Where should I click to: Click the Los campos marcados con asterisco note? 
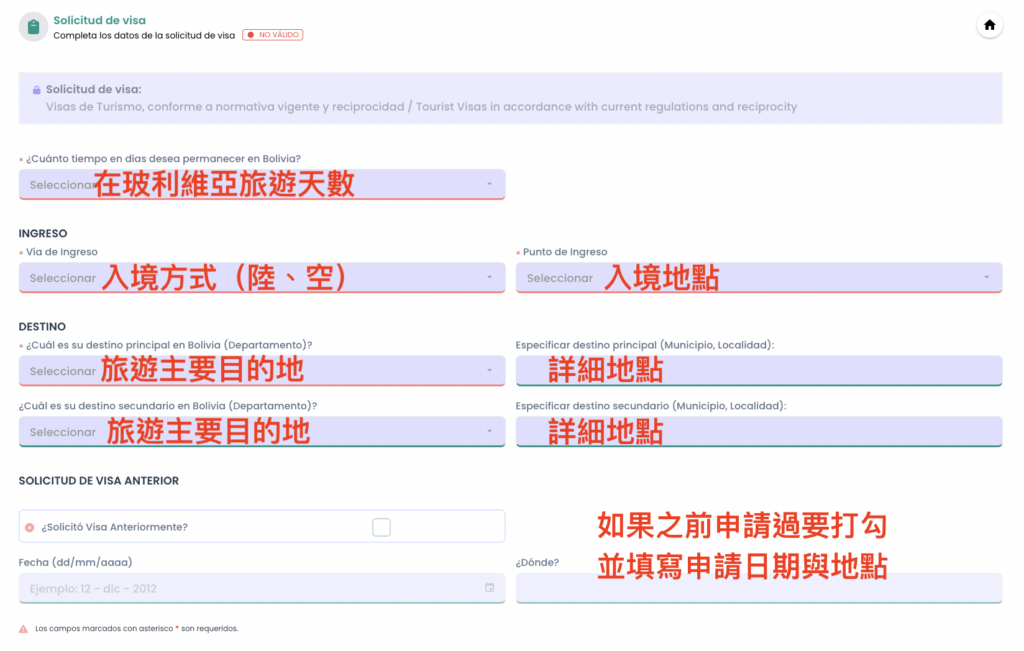[136, 629]
